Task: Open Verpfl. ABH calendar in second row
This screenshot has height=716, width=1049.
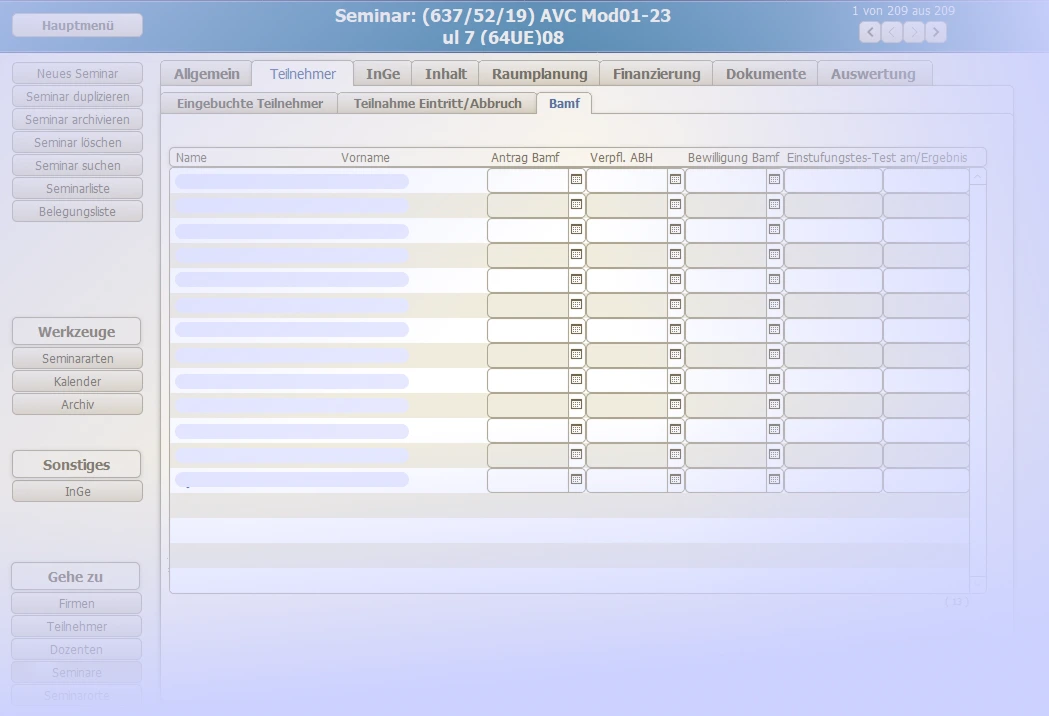Action: pyautogui.click(x=675, y=204)
